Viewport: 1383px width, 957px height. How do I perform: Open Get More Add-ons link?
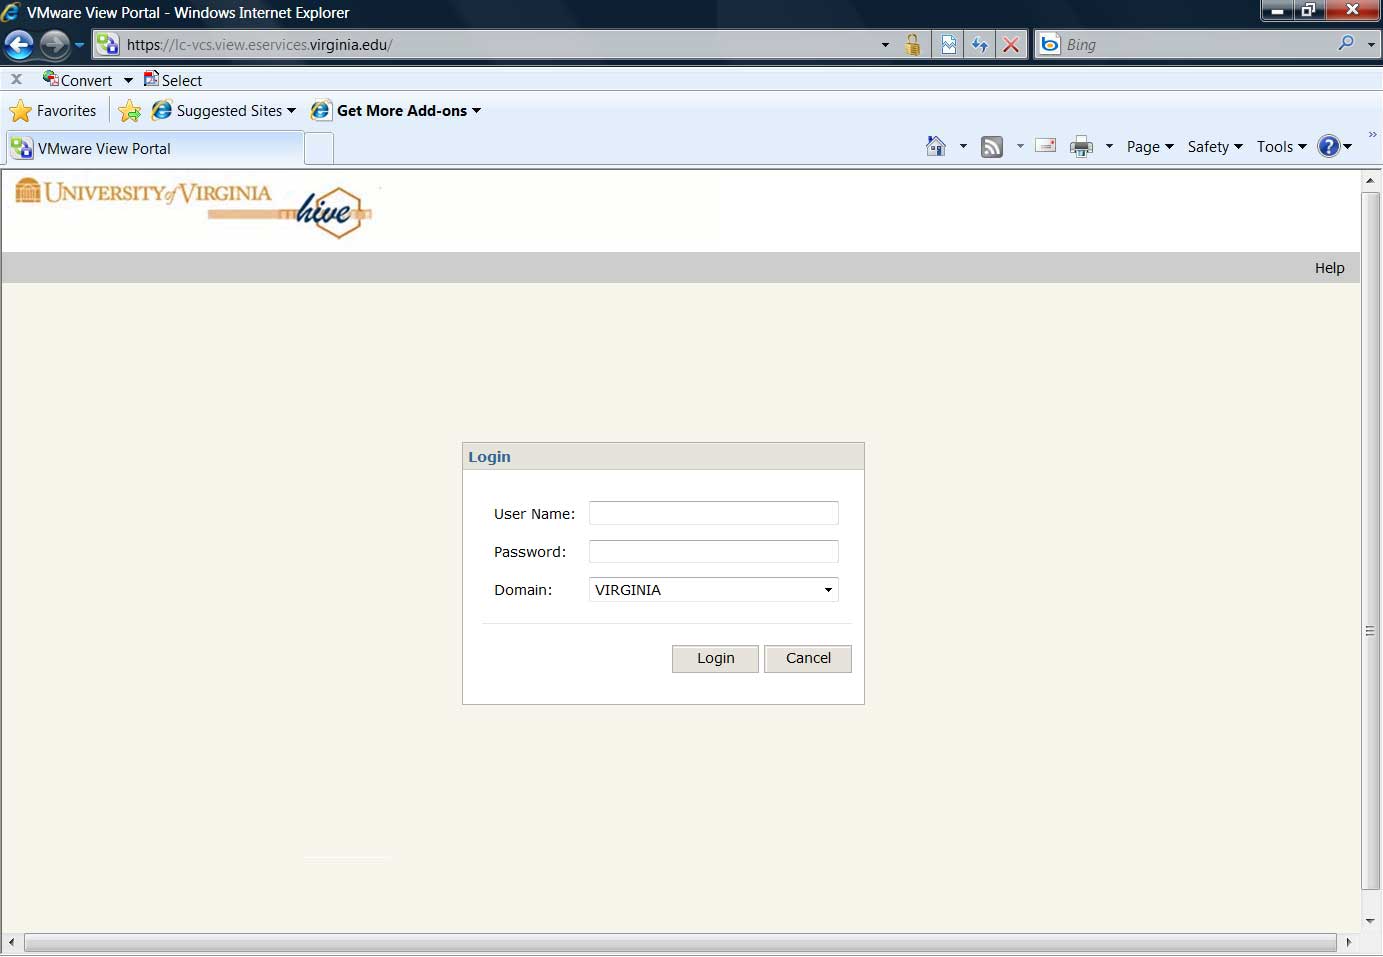click(x=396, y=111)
